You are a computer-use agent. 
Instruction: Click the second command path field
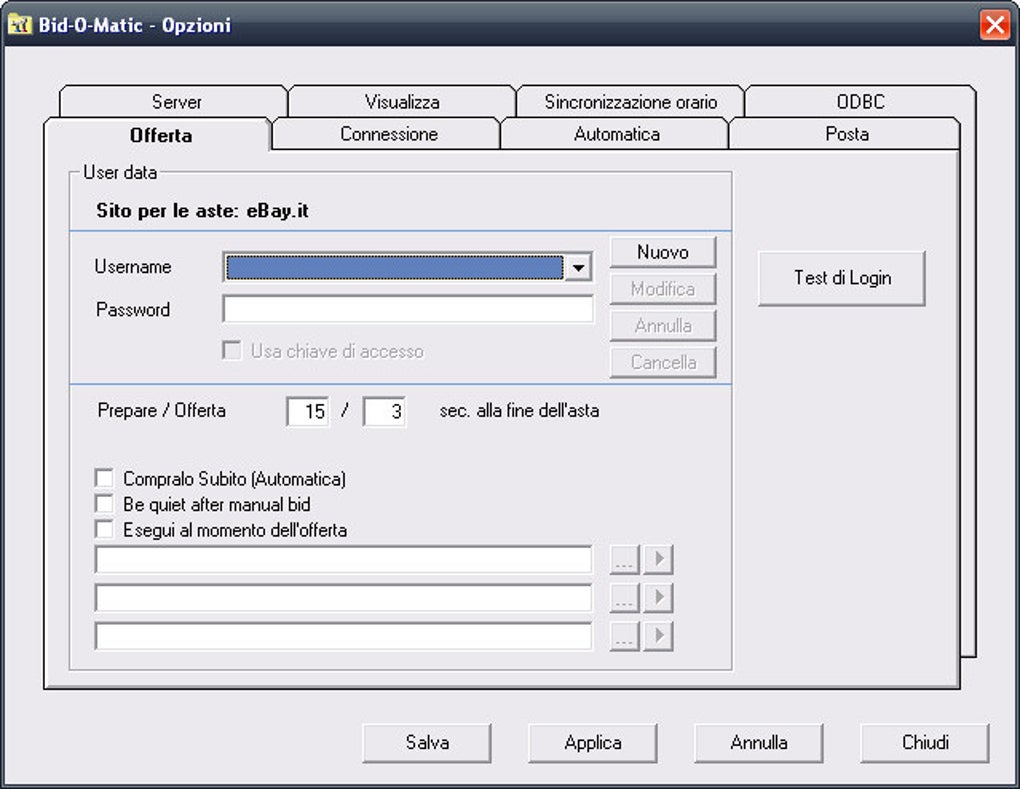tap(343, 598)
